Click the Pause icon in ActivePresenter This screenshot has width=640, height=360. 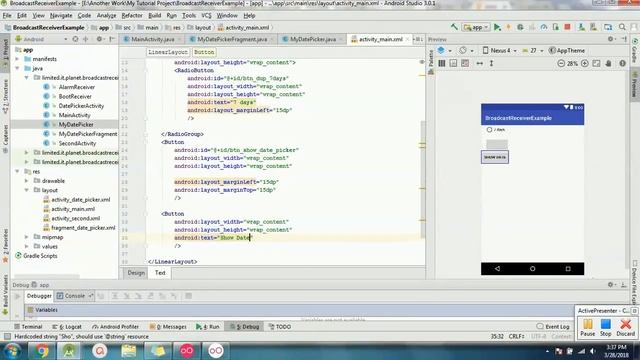coord(587,327)
